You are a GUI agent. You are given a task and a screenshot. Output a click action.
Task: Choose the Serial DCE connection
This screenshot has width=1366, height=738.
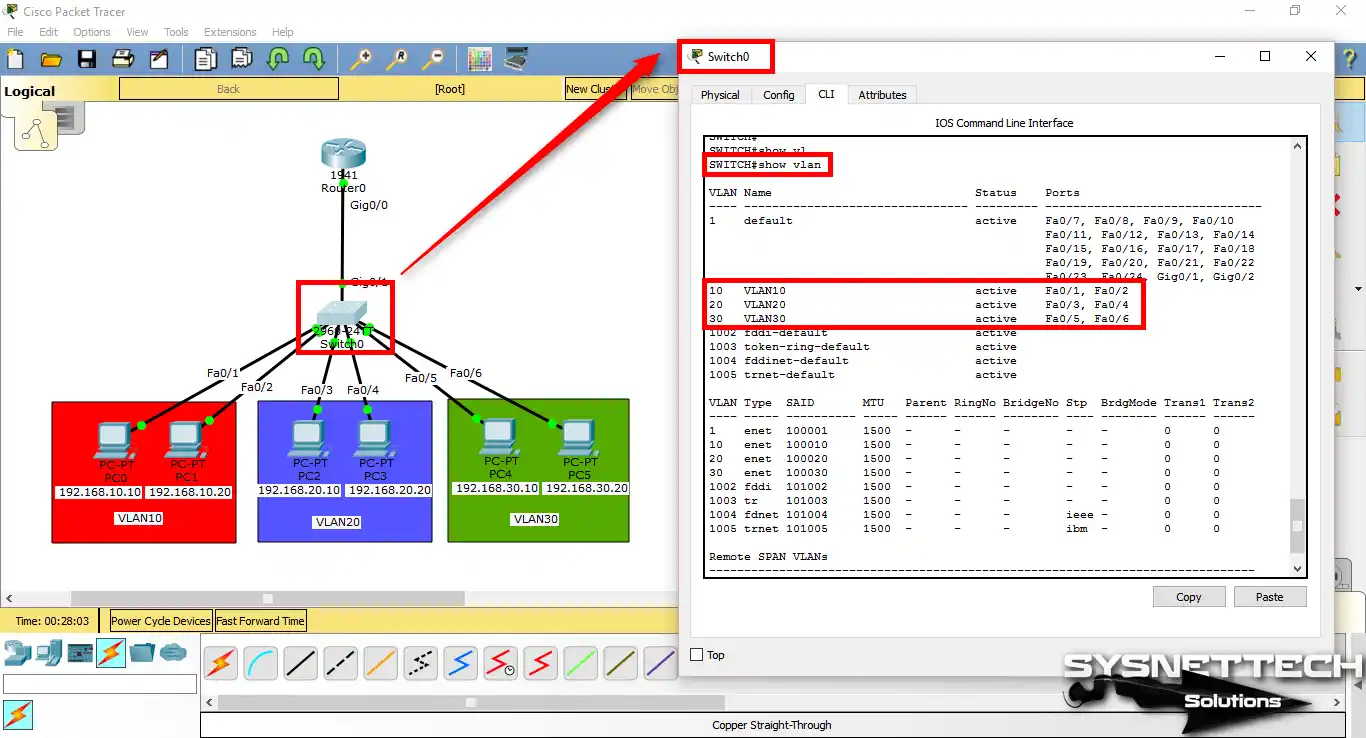click(x=500, y=663)
